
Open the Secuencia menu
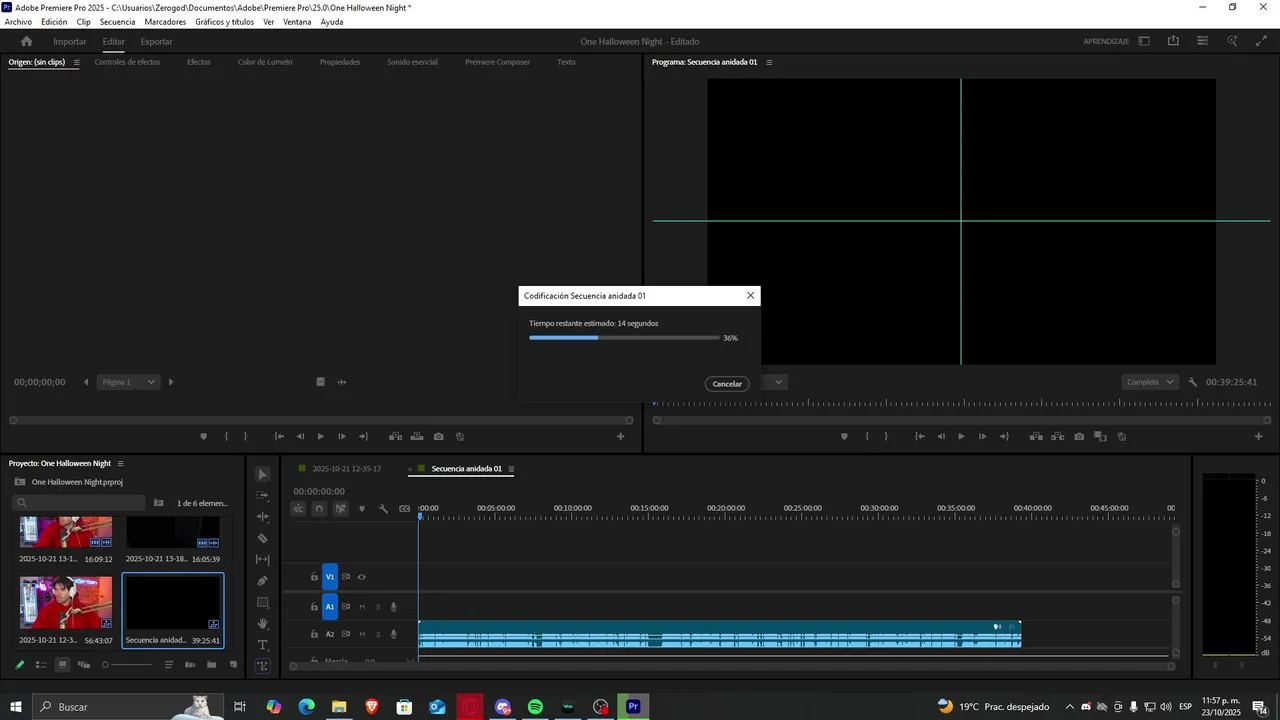pyautogui.click(x=117, y=22)
